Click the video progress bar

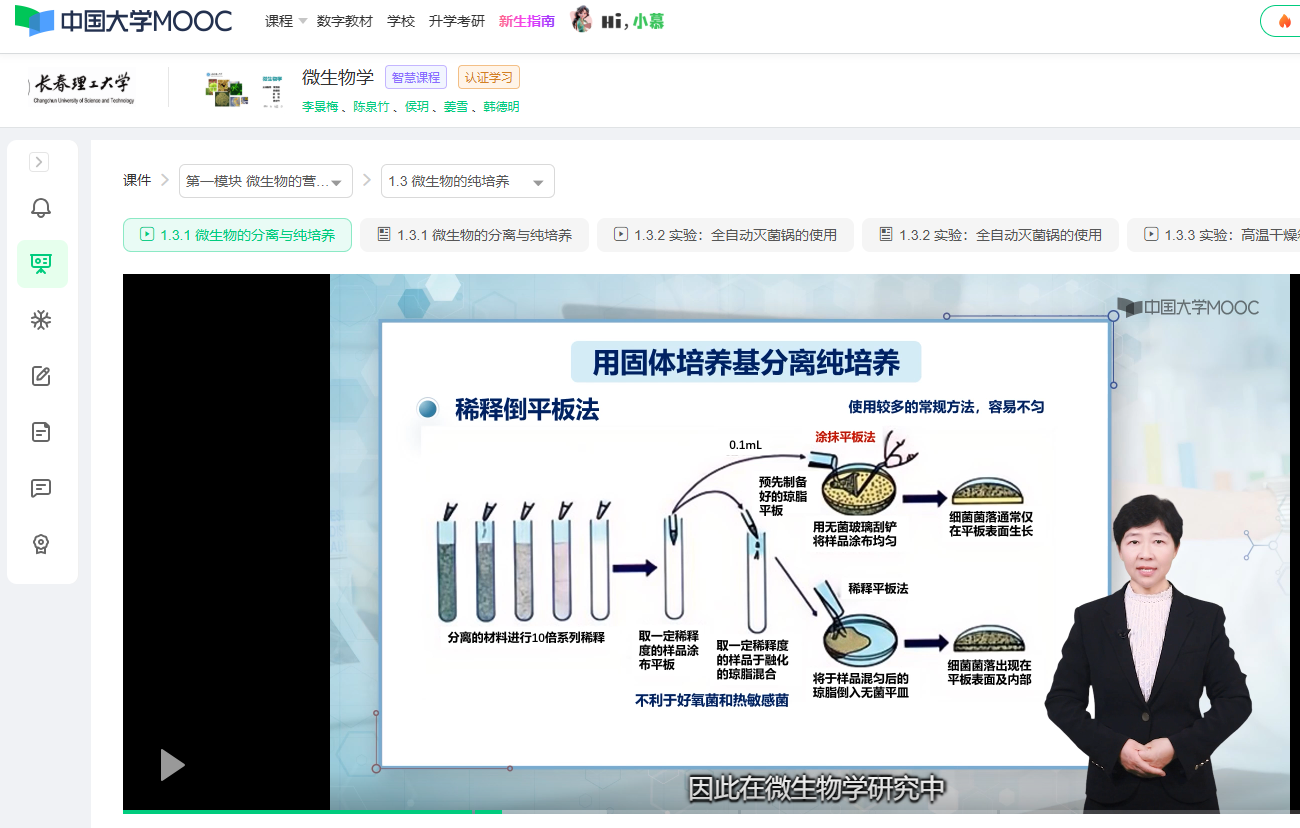pos(700,811)
